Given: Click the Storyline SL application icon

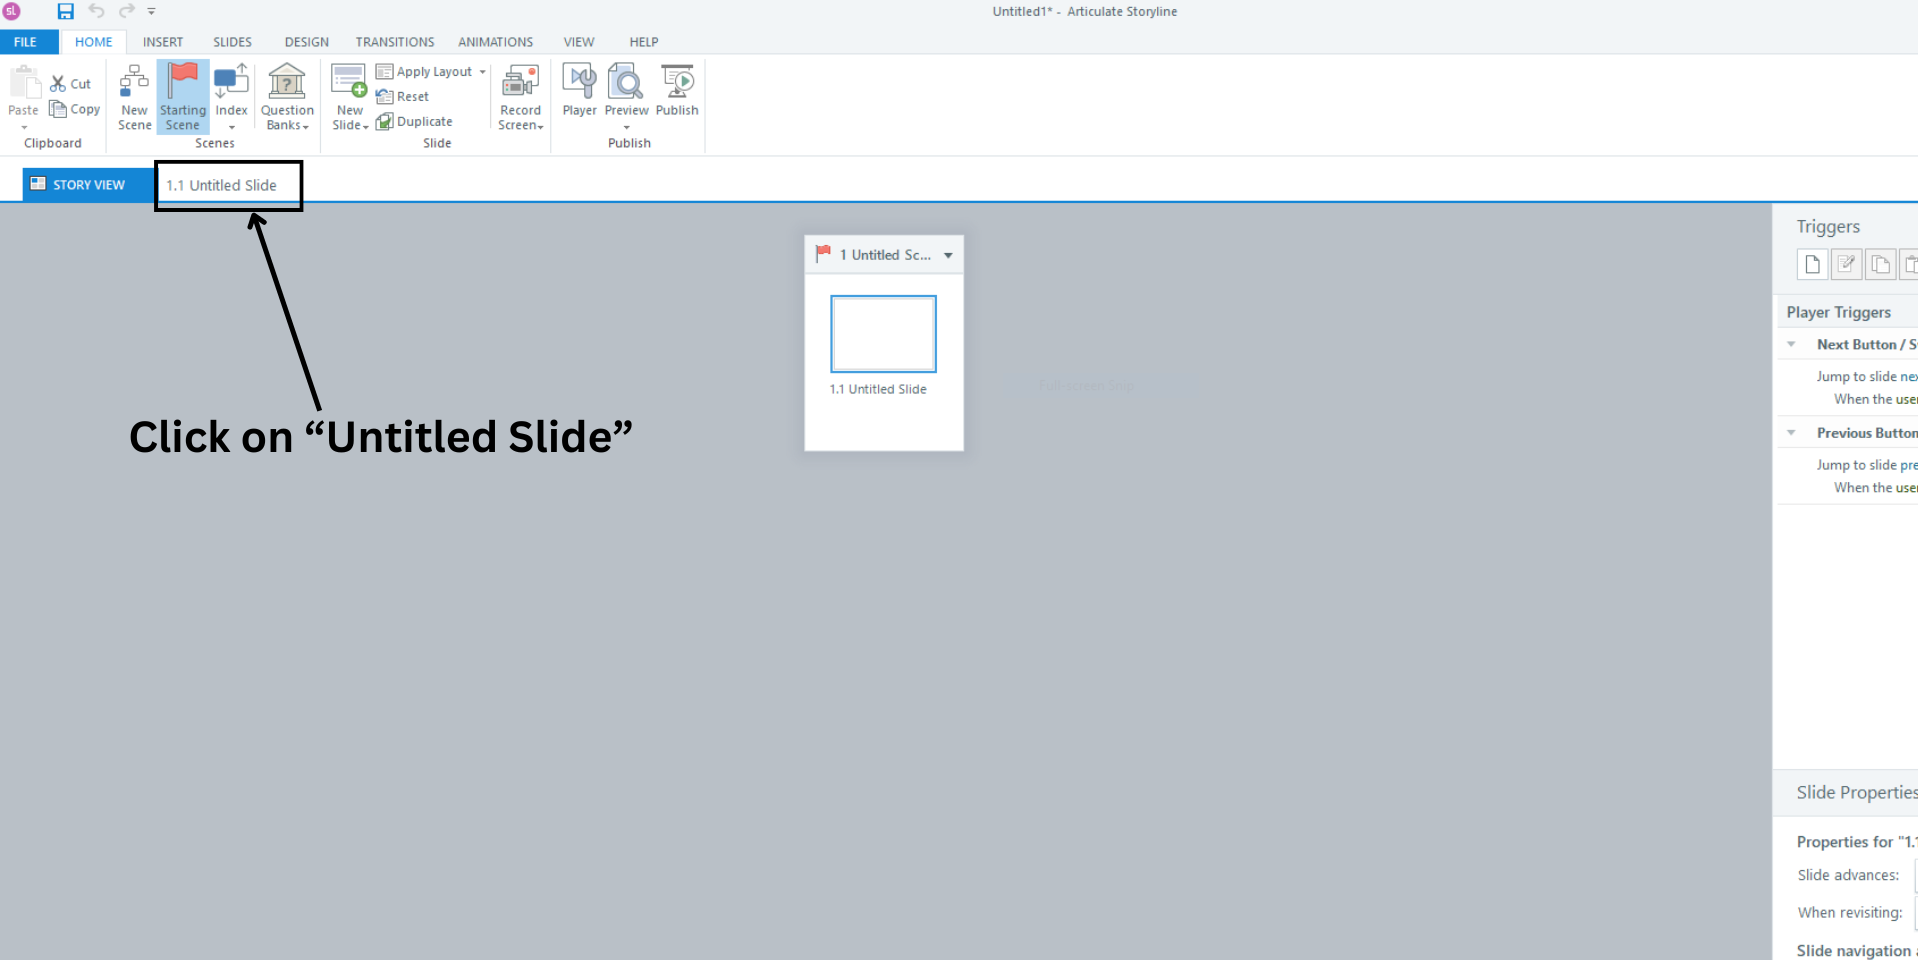Looking at the screenshot, I should (x=12, y=11).
